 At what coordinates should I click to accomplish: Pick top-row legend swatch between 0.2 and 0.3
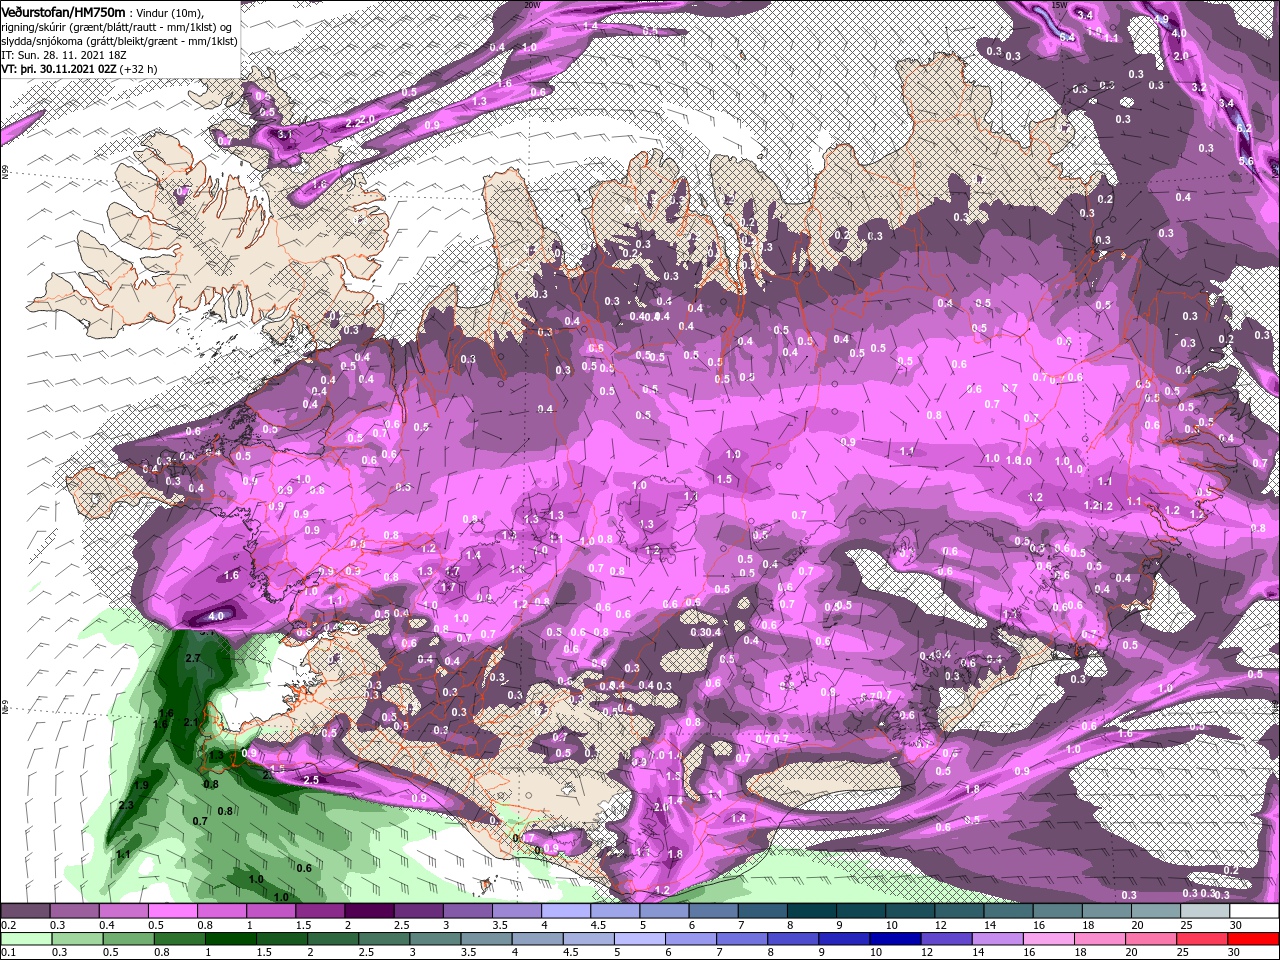(25, 911)
